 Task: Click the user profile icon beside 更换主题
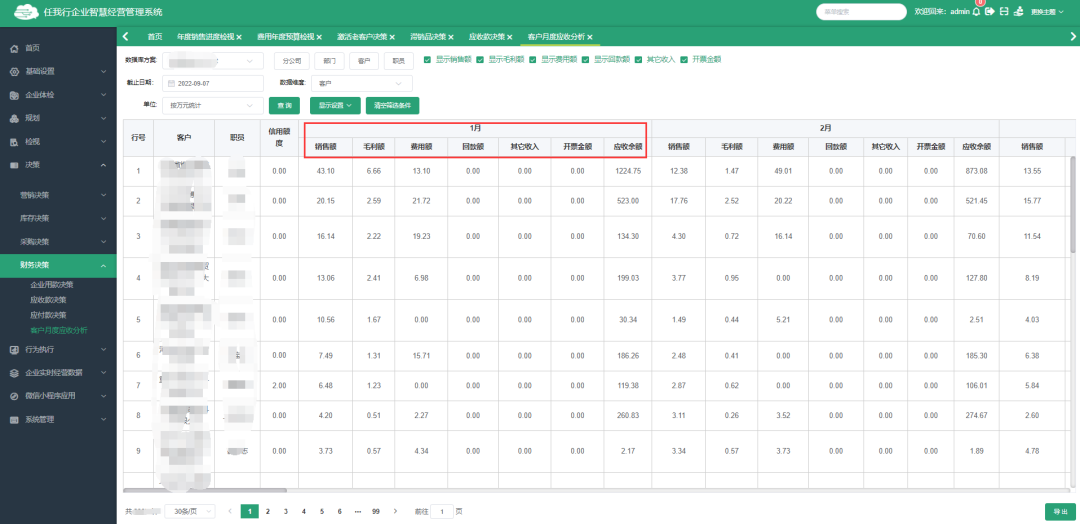point(1018,12)
